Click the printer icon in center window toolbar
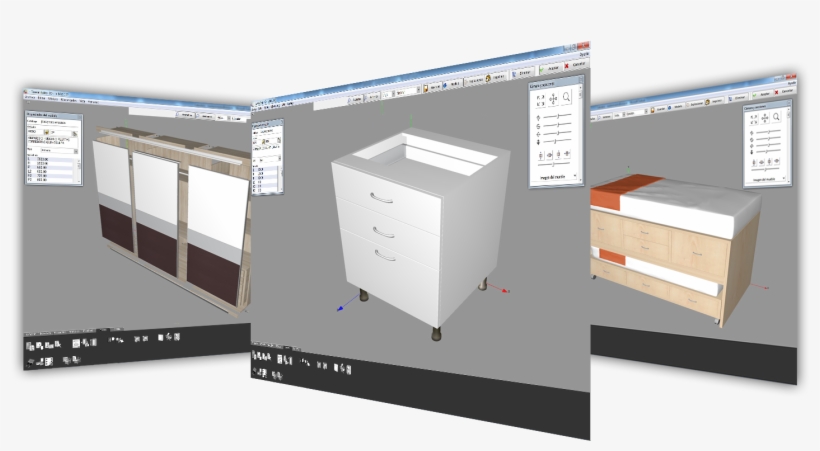 488,78
